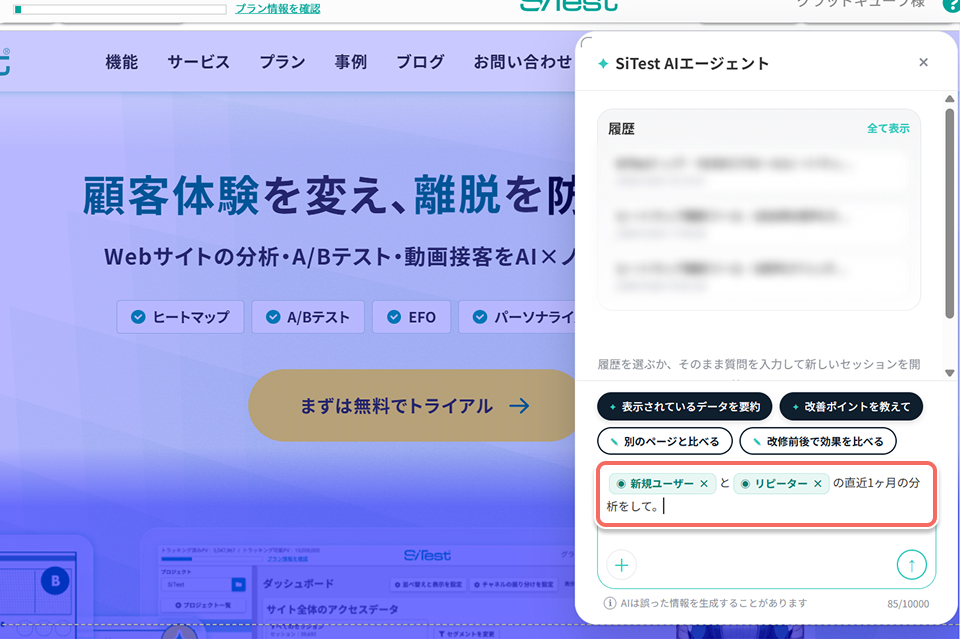960x639 pixels.
Task: Open the 事例 navigation item
Action: (351, 62)
